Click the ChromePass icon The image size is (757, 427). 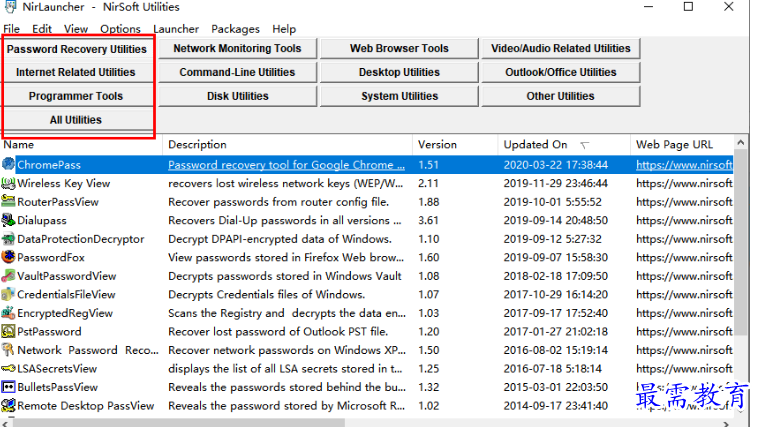coord(8,164)
